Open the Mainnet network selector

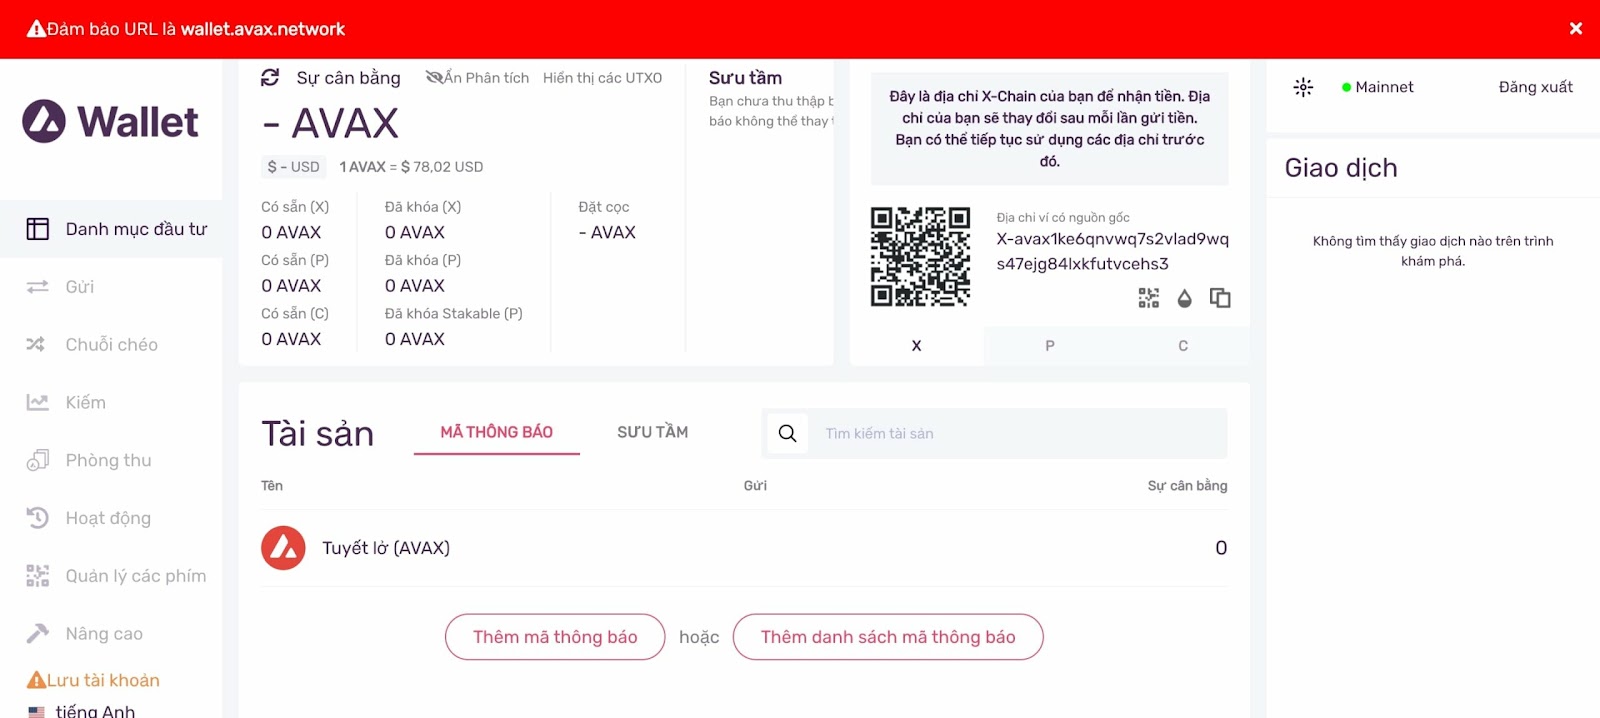pos(1378,87)
